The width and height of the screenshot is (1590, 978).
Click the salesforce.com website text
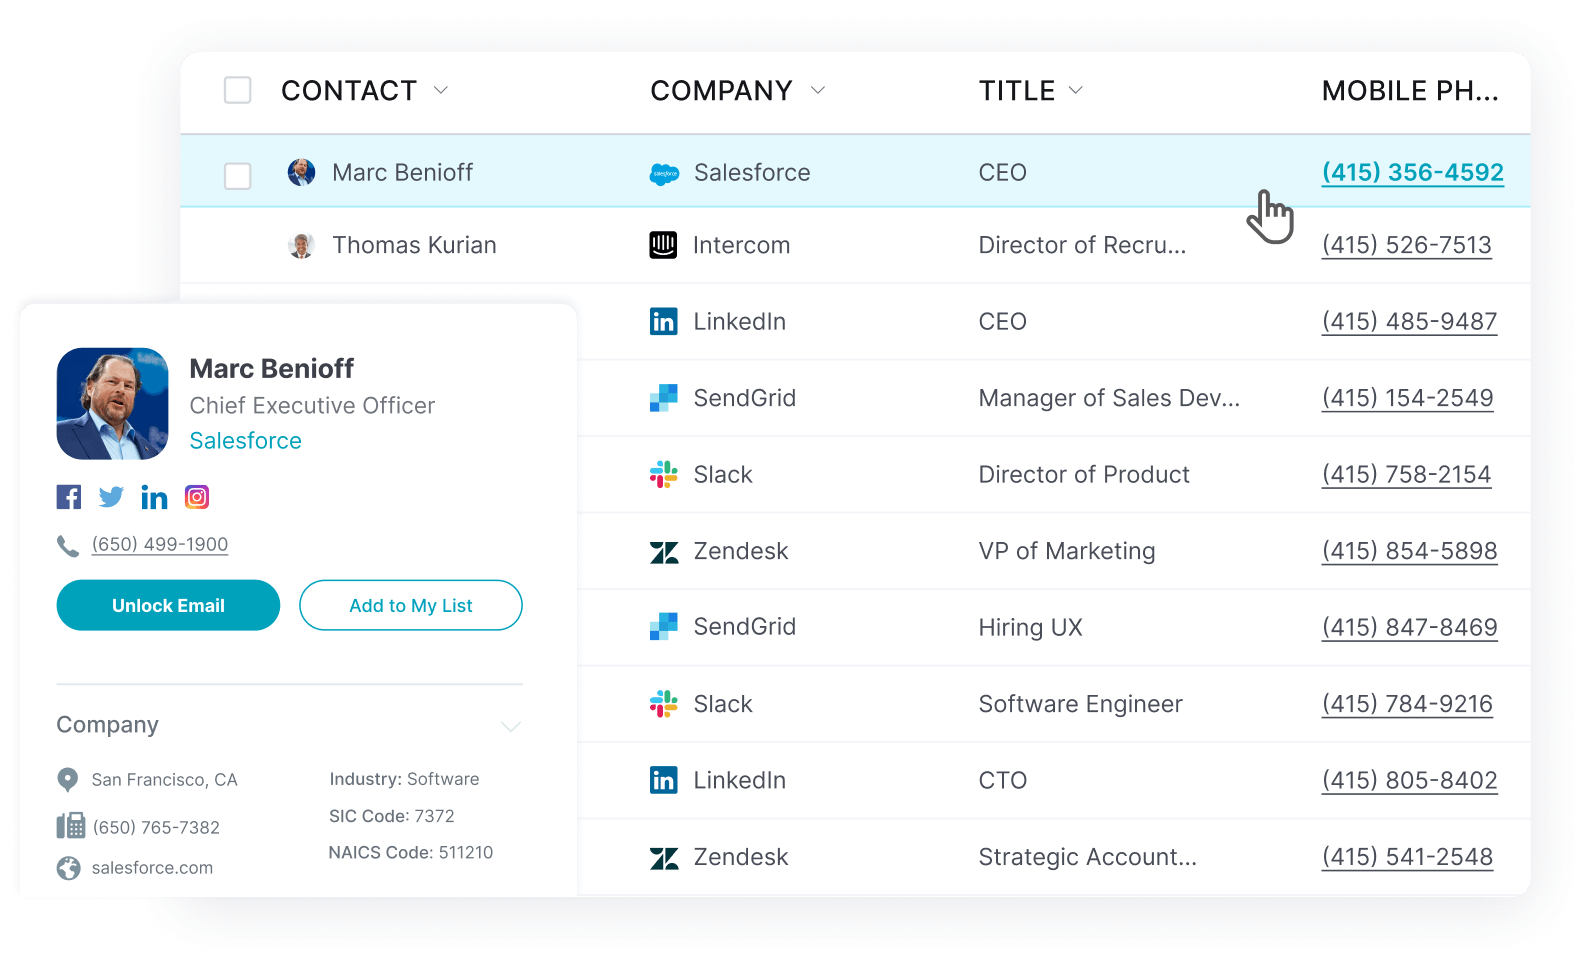click(152, 868)
